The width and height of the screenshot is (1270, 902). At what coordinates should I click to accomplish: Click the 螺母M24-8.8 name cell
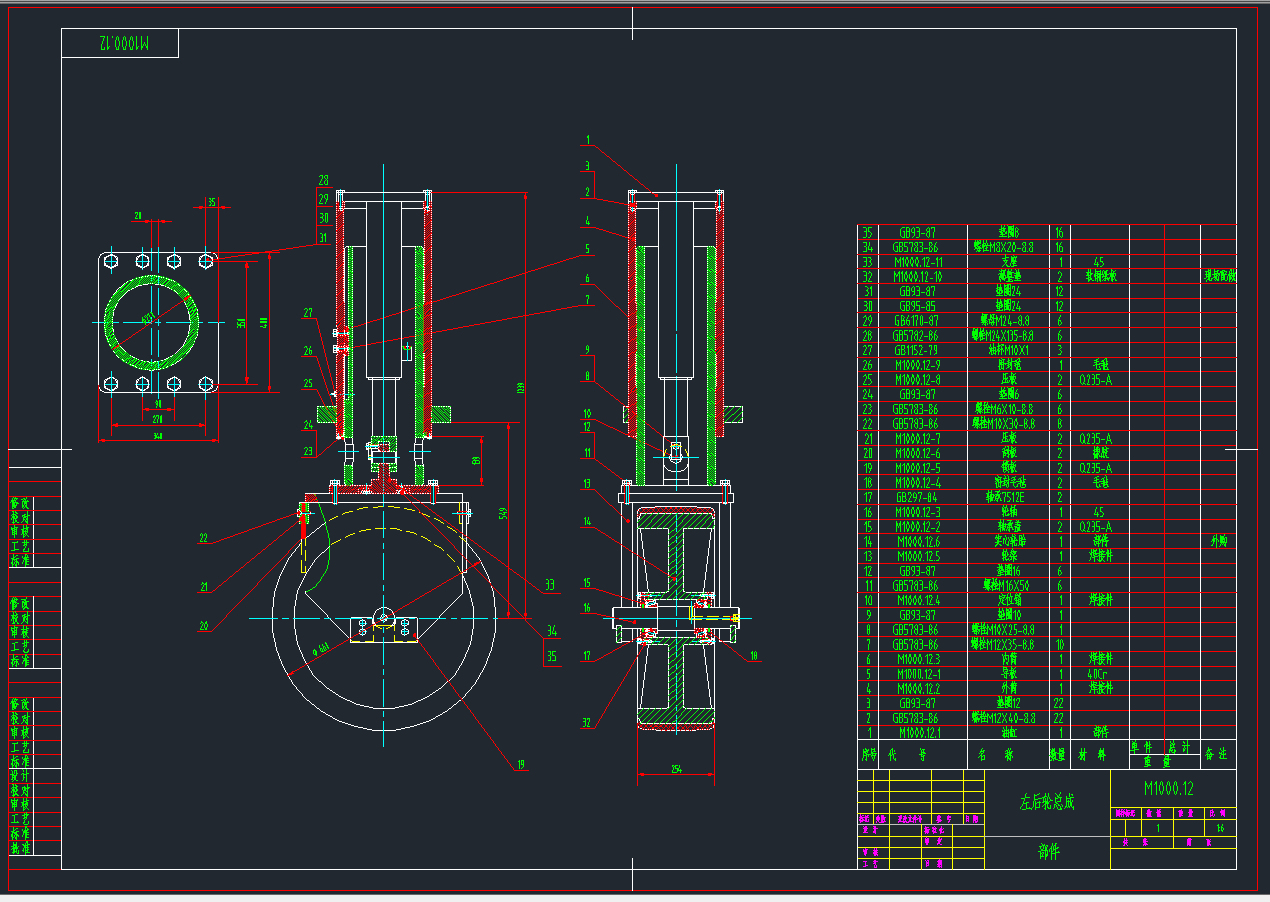coord(1004,321)
